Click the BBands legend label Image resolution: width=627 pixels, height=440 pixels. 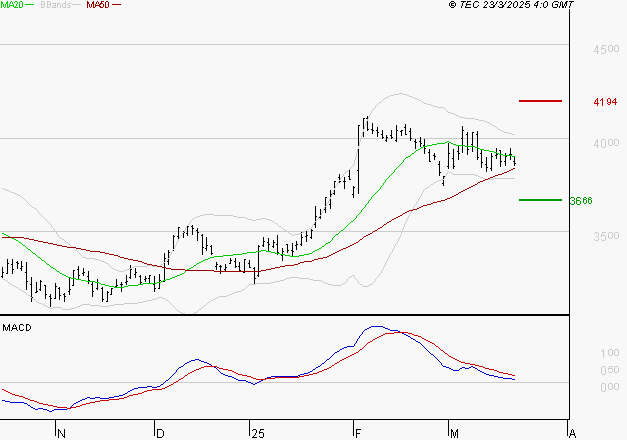pyautogui.click(x=56, y=5)
